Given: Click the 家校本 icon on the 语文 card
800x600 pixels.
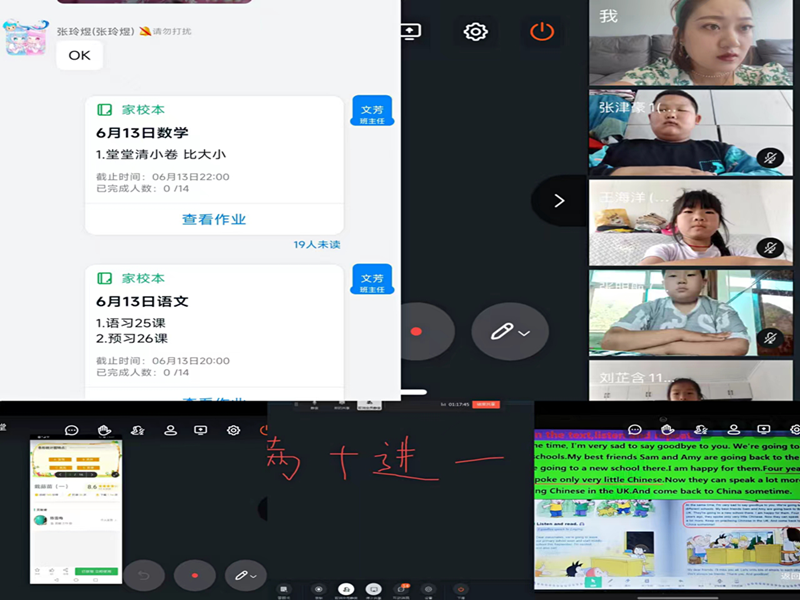Looking at the screenshot, I should (105, 278).
